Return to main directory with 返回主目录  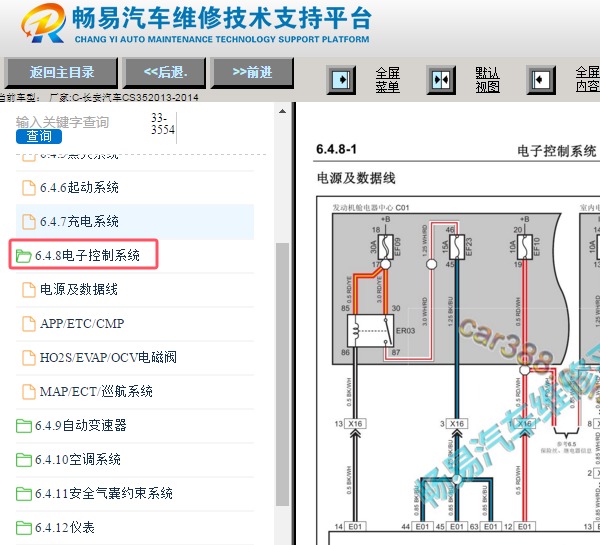tap(61, 72)
